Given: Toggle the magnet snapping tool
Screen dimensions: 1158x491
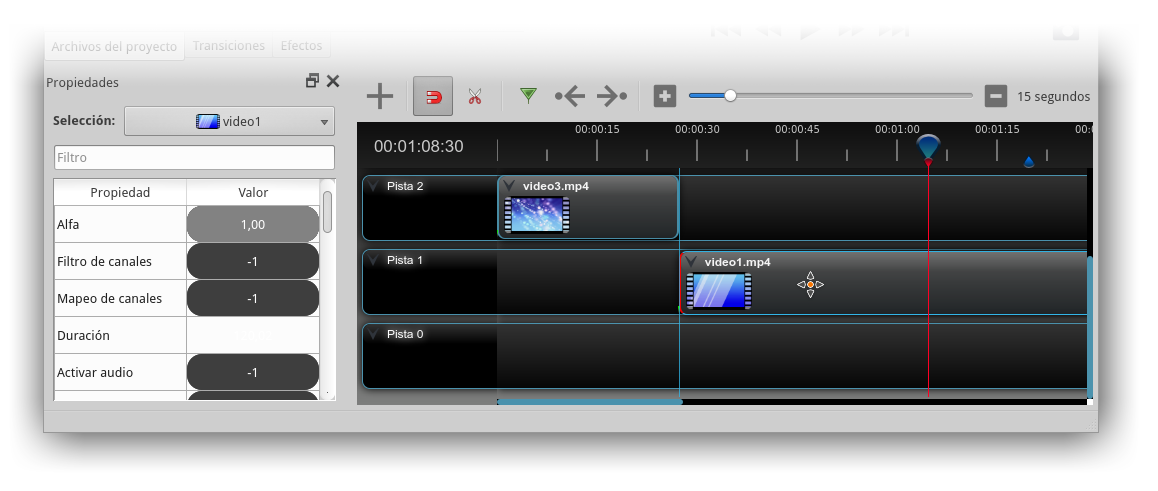Looking at the screenshot, I should coord(433,97).
